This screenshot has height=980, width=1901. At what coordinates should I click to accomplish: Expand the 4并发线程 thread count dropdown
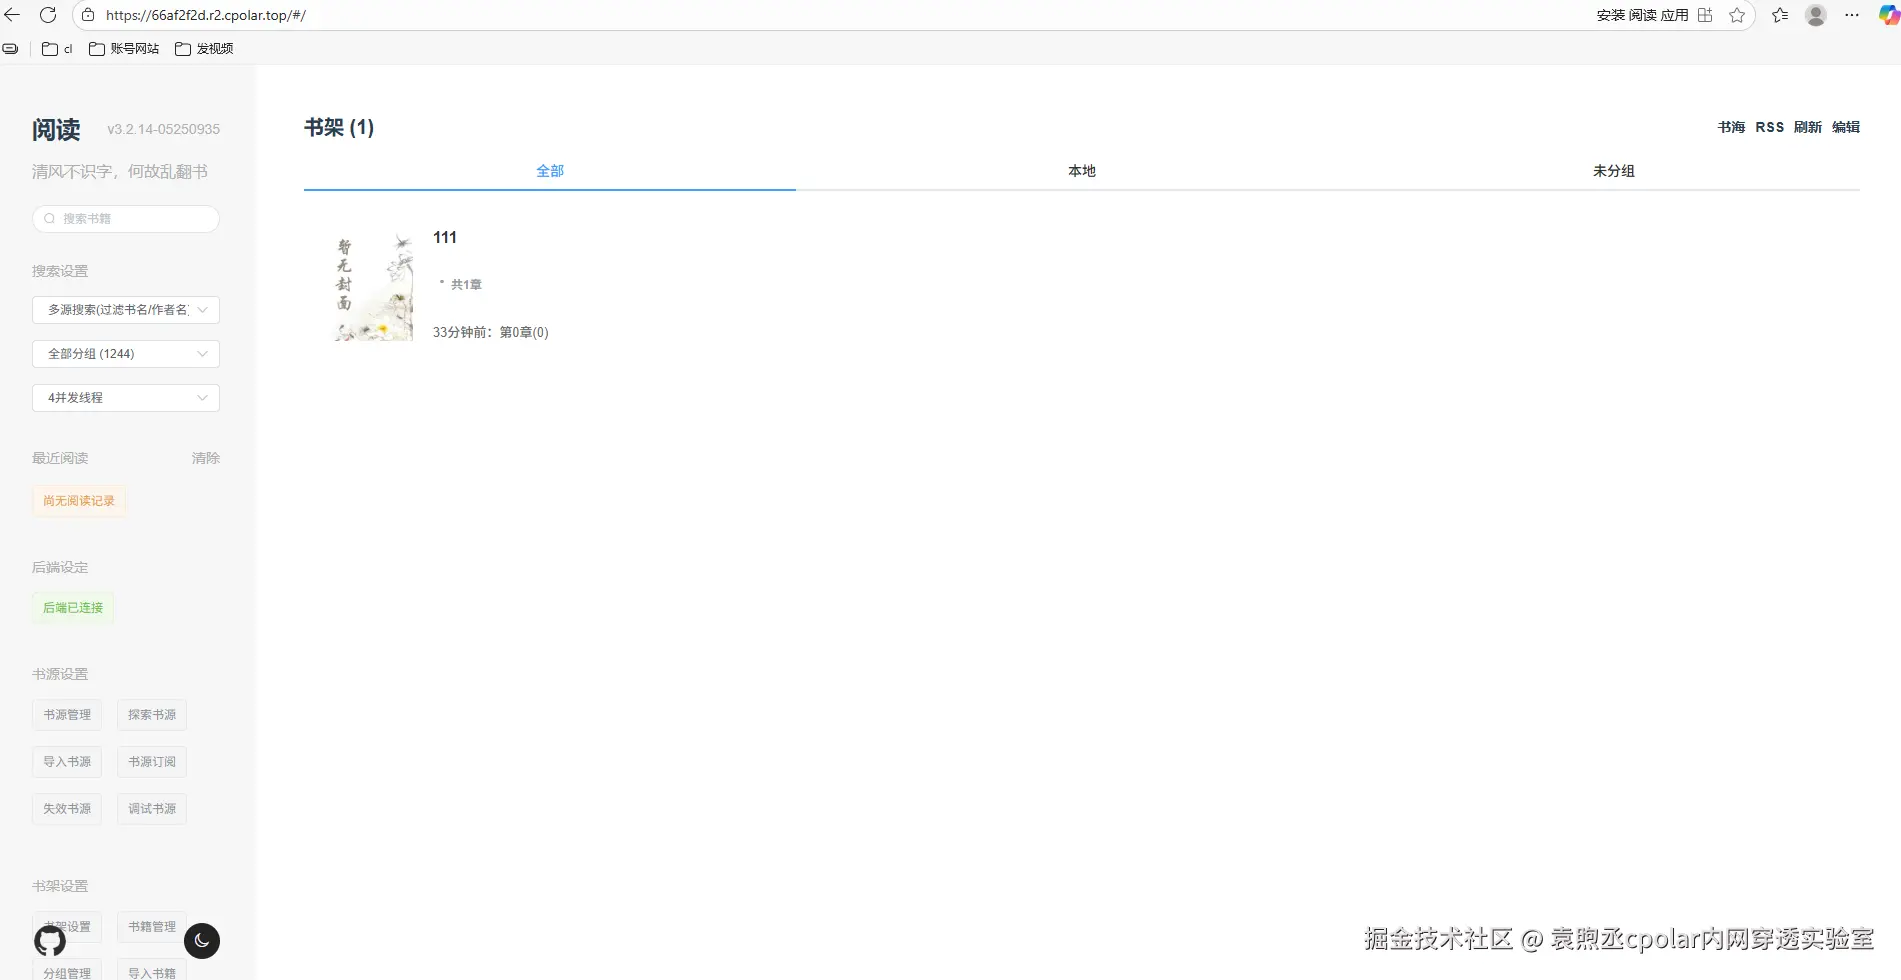click(x=126, y=398)
